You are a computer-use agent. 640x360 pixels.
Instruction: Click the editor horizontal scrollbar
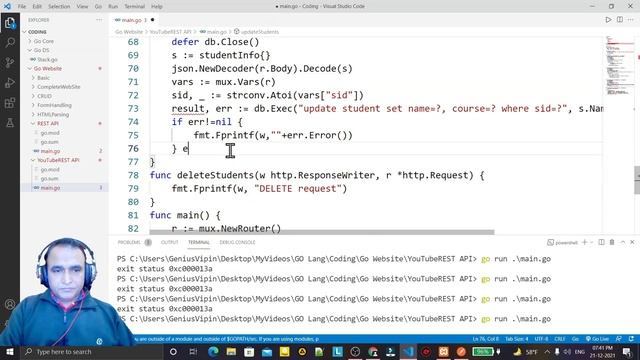click(322, 232)
